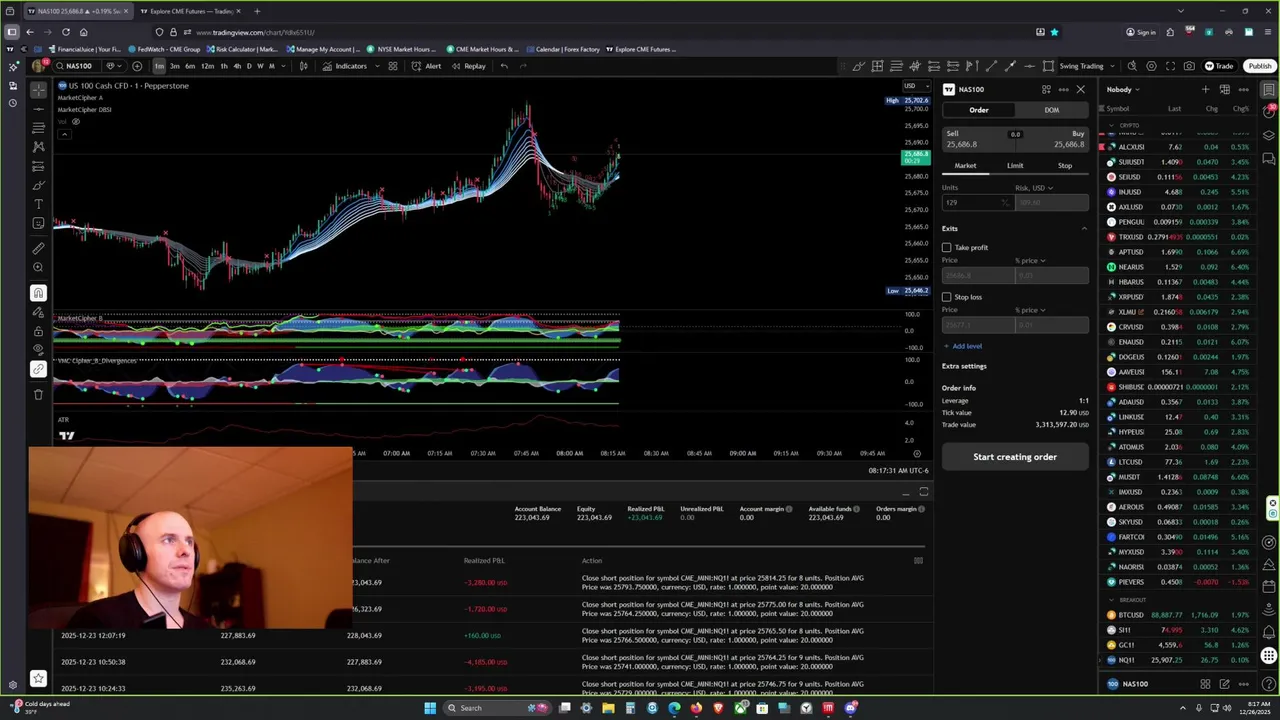Select the ruler Measure tool
Screen dimensions: 1280x720
[x=38, y=248]
